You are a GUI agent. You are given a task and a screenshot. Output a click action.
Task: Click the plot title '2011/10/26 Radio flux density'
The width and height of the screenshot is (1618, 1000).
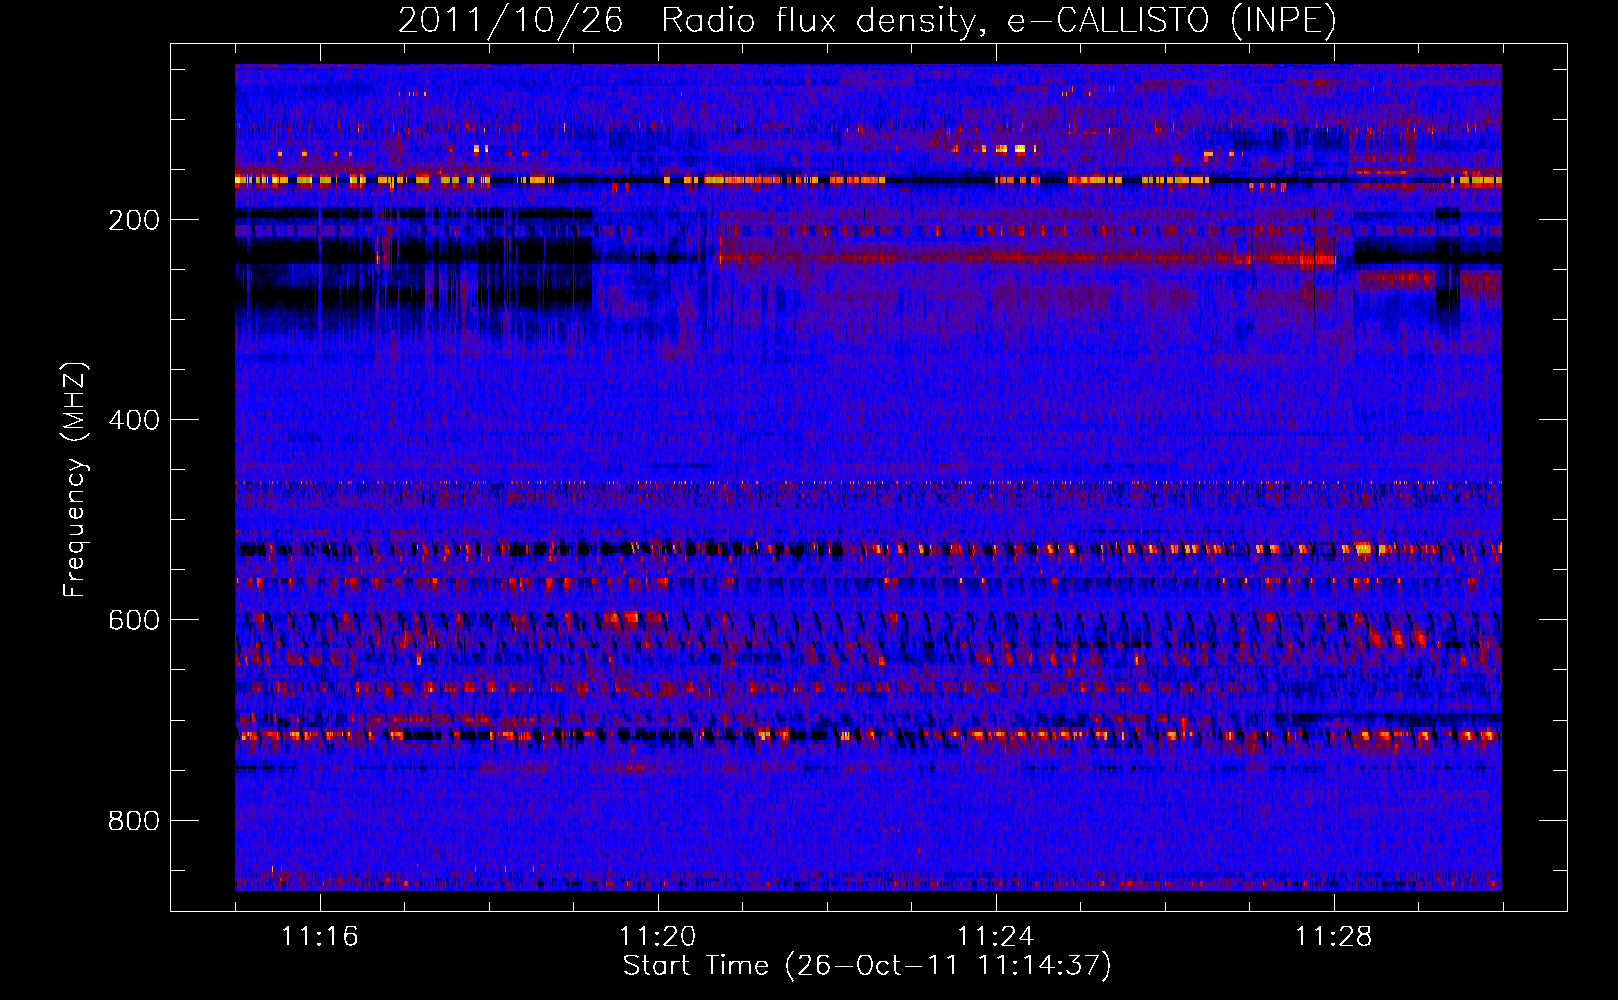pyautogui.click(x=867, y=20)
